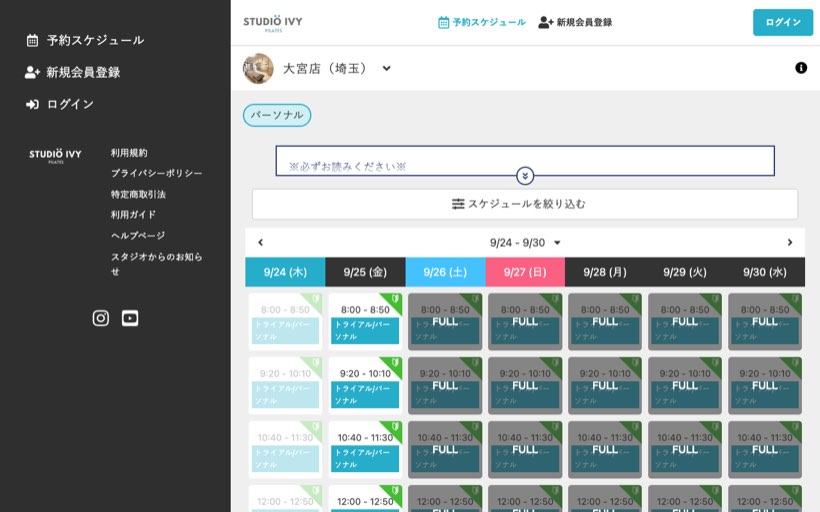Go to previous week with left arrow
The width and height of the screenshot is (820, 512).
click(260, 242)
